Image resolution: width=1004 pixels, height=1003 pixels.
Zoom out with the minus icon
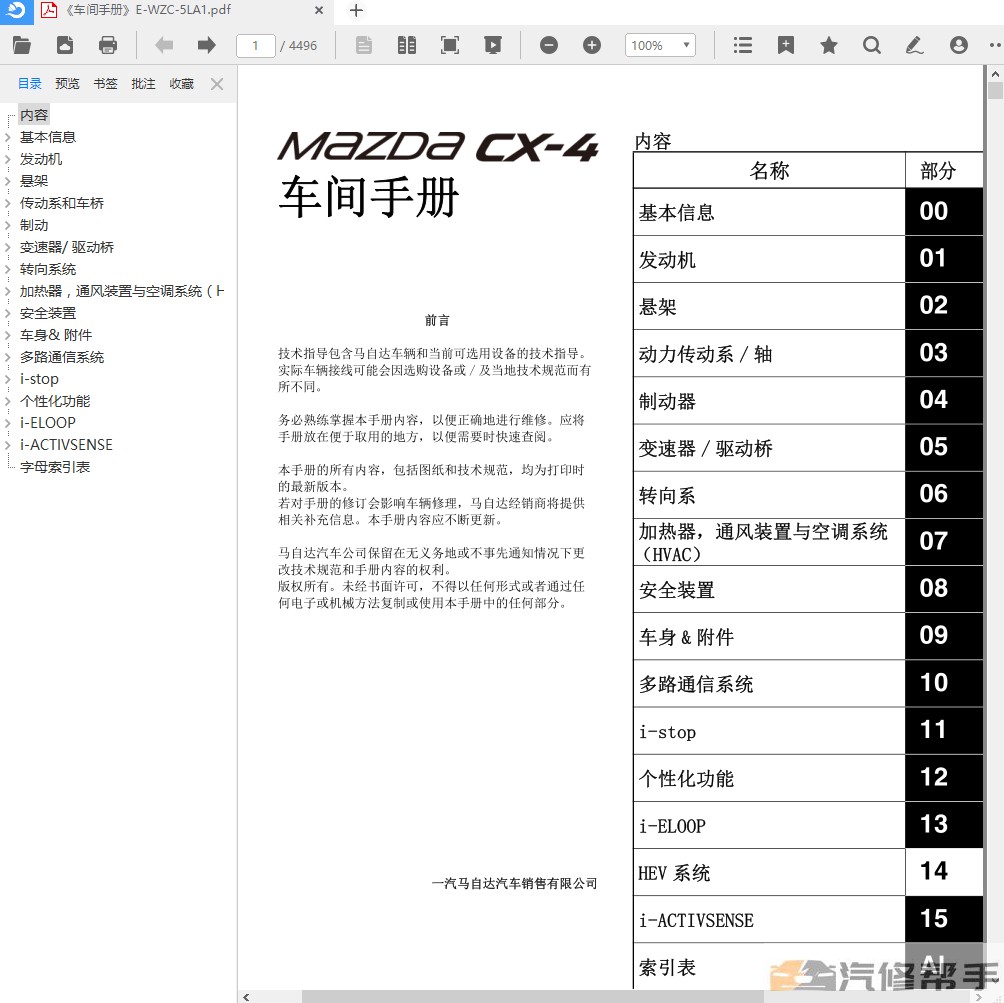(x=549, y=45)
